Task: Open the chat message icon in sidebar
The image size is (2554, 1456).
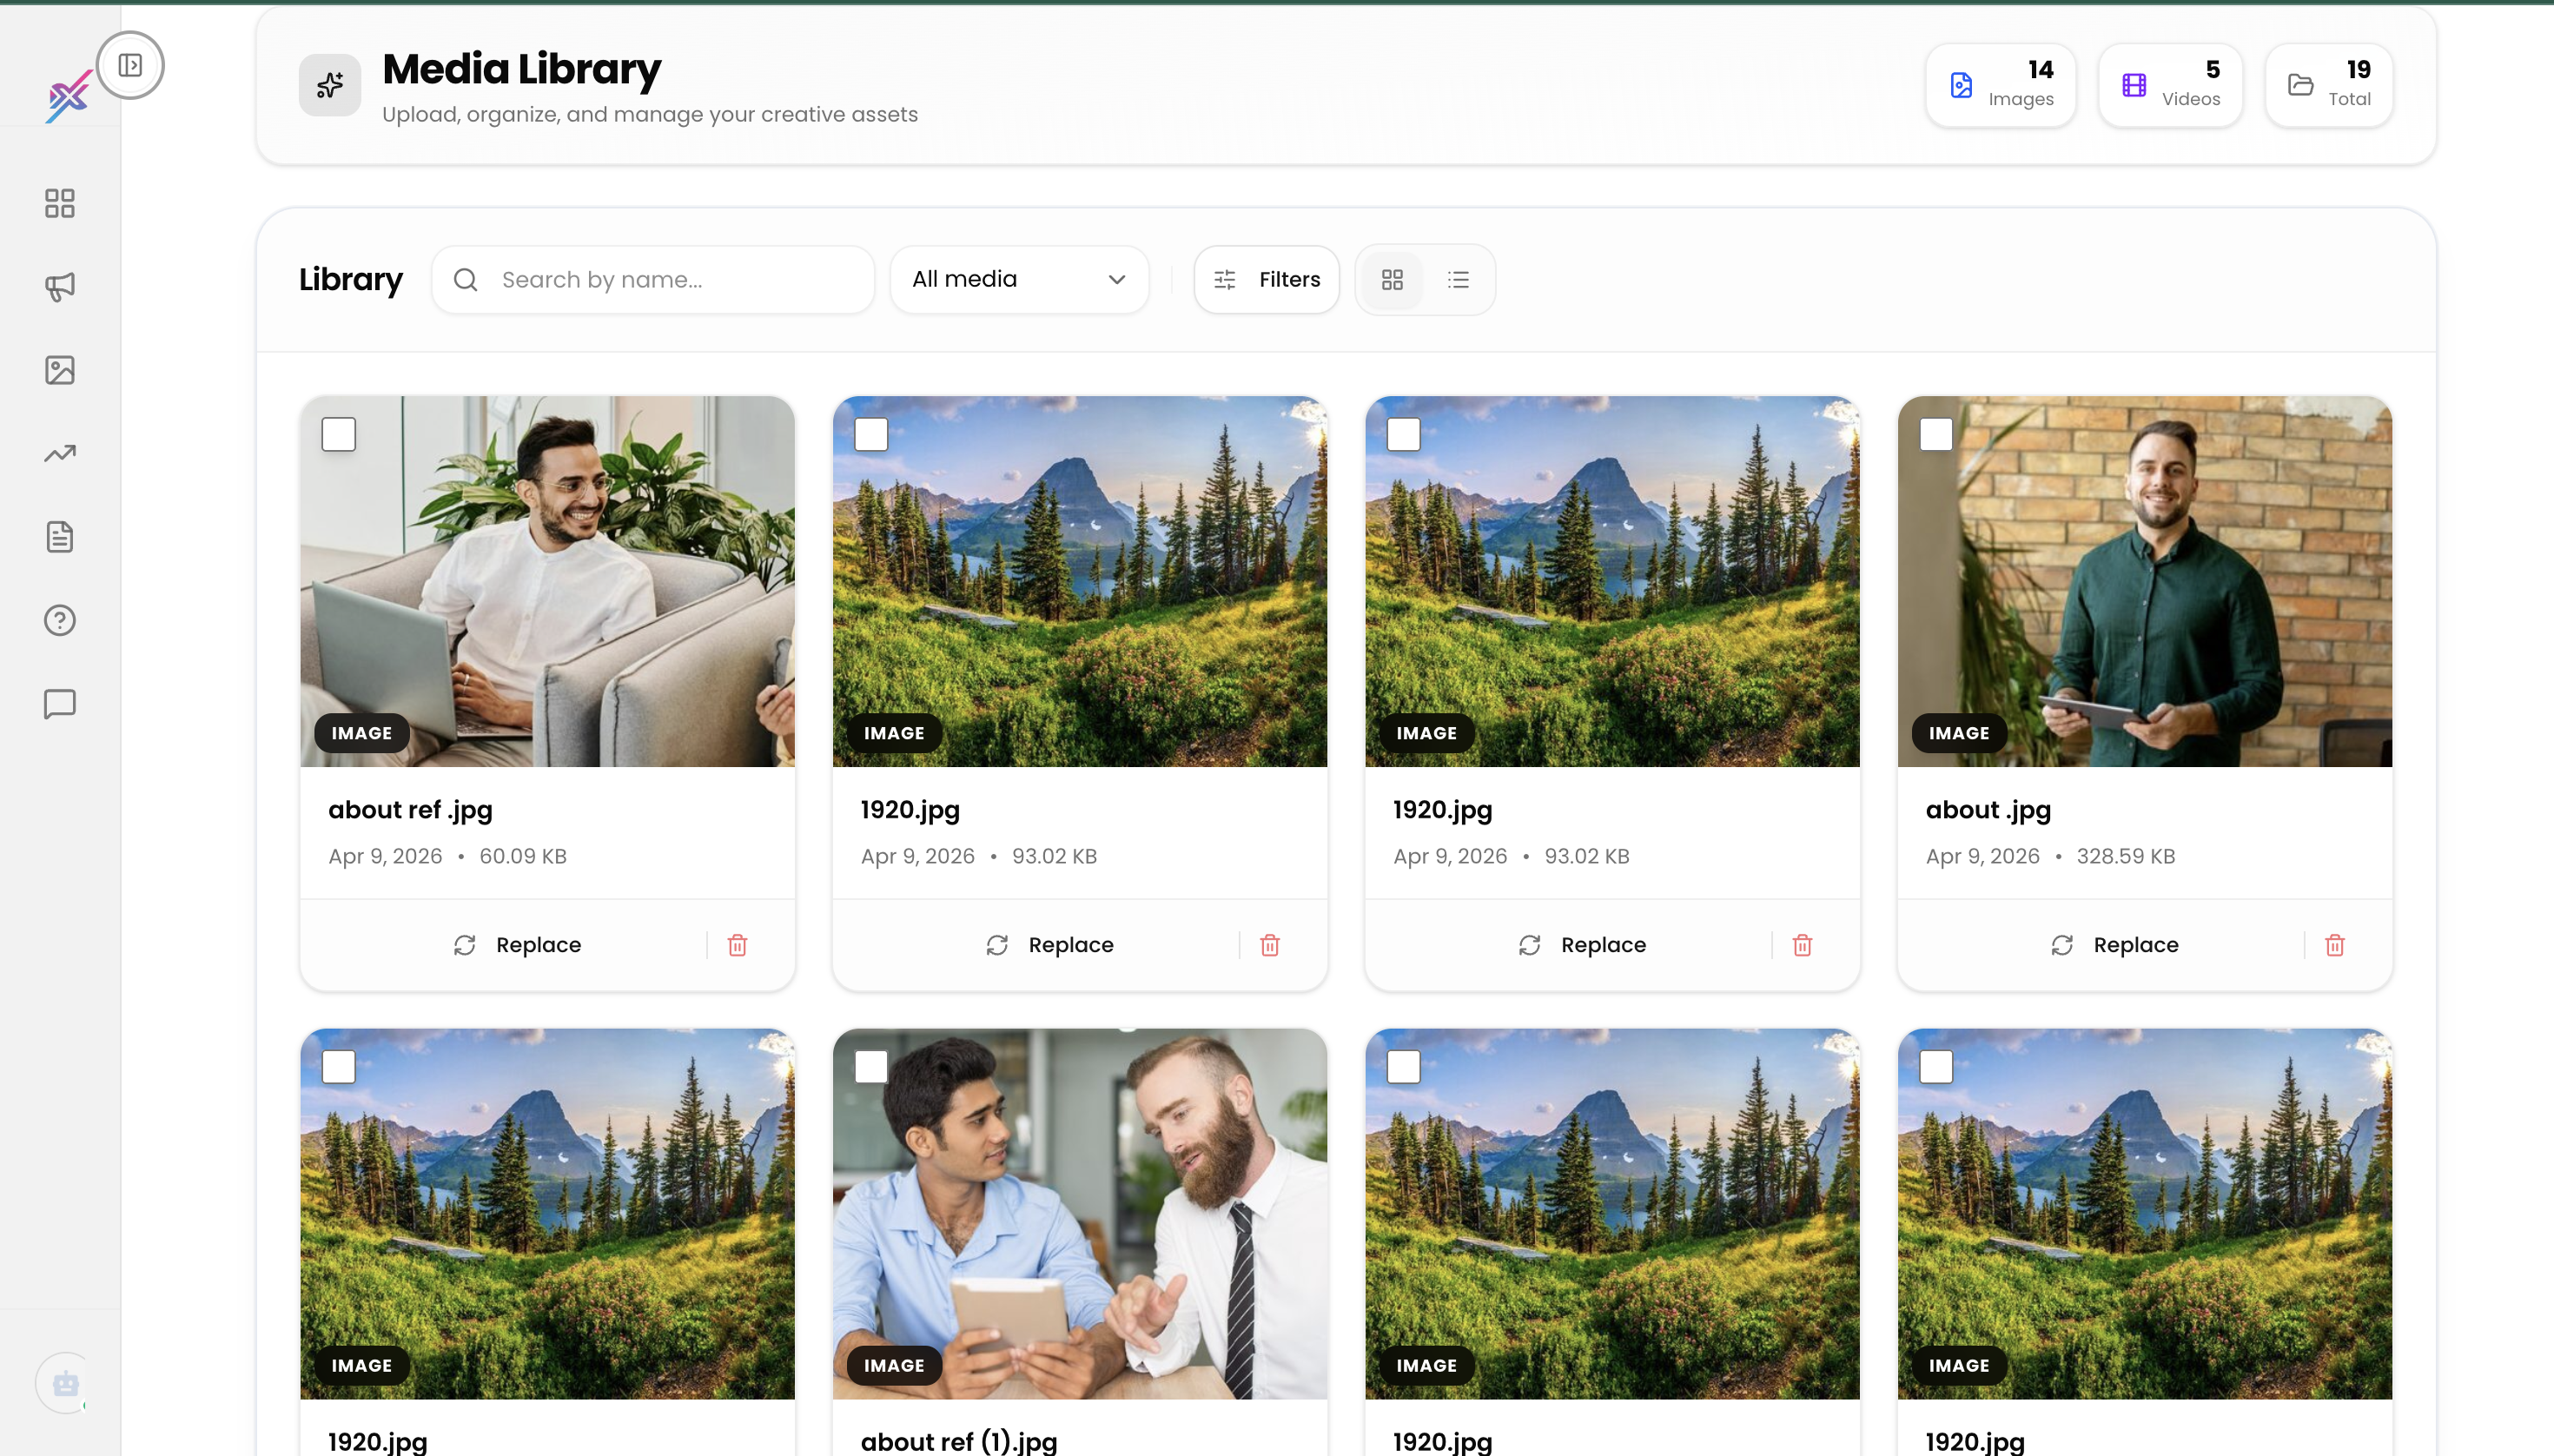Action: point(60,704)
